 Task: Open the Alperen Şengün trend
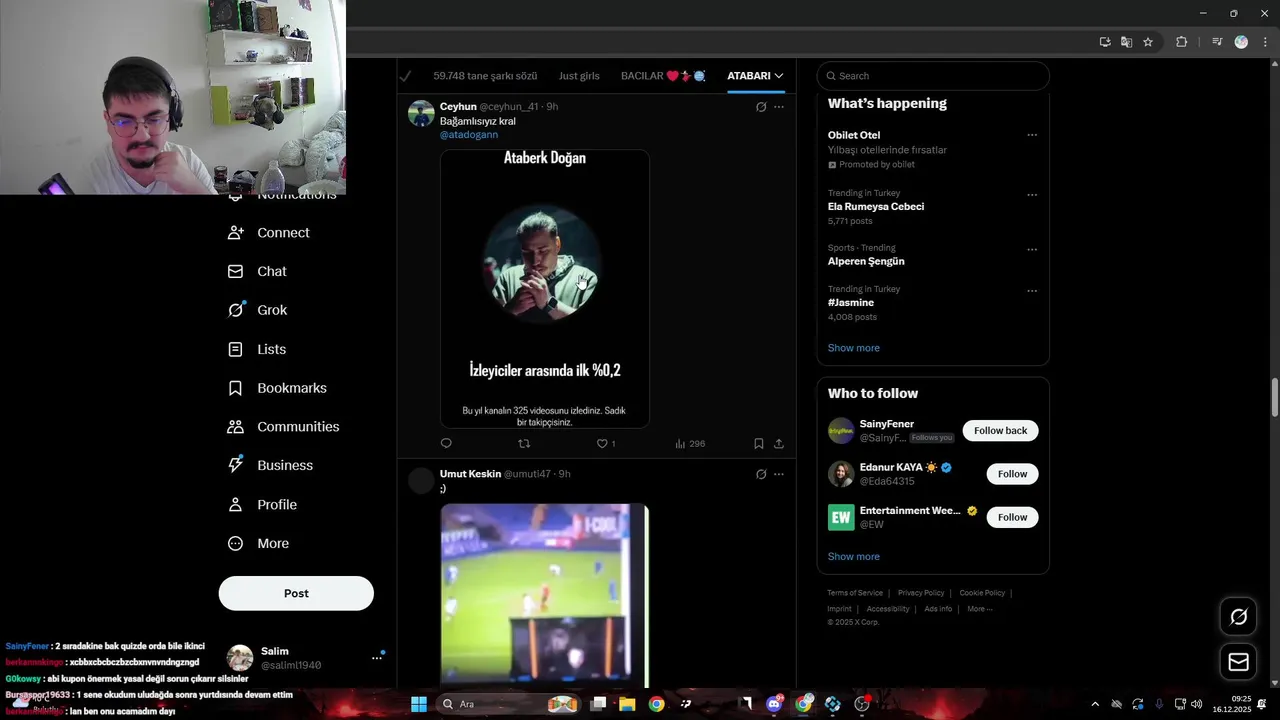[866, 261]
